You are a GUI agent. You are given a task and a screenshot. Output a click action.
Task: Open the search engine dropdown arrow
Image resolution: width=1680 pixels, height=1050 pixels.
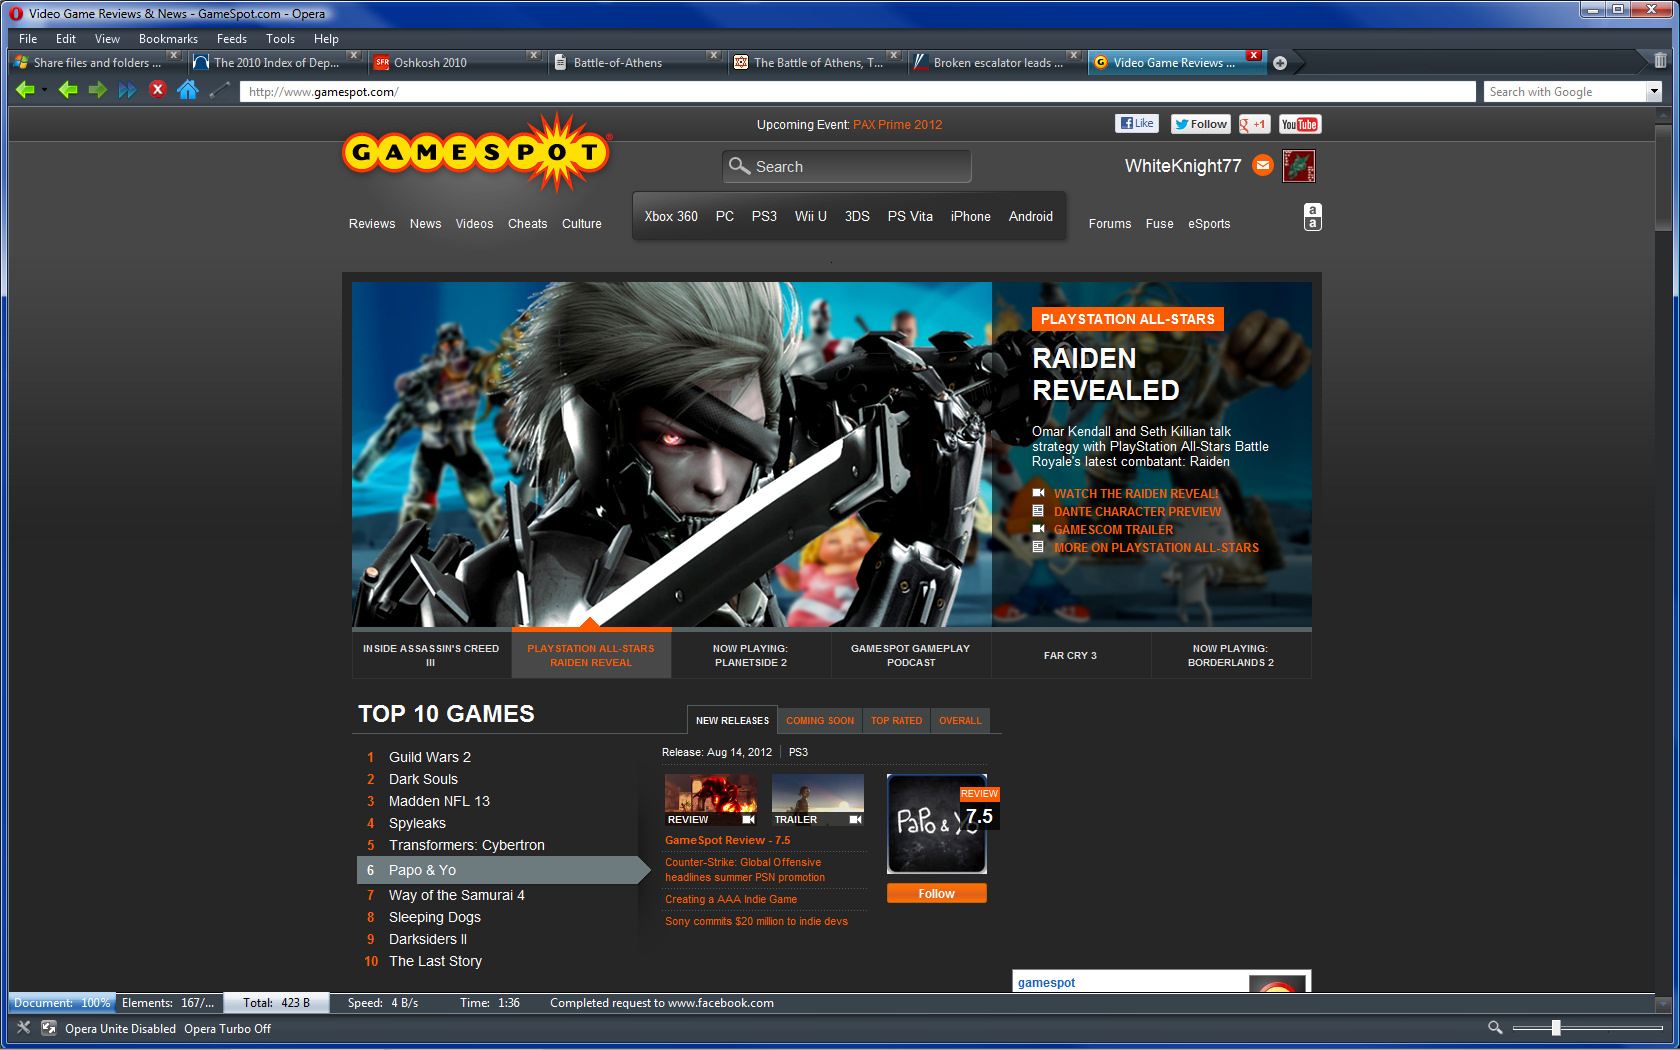coord(1654,92)
